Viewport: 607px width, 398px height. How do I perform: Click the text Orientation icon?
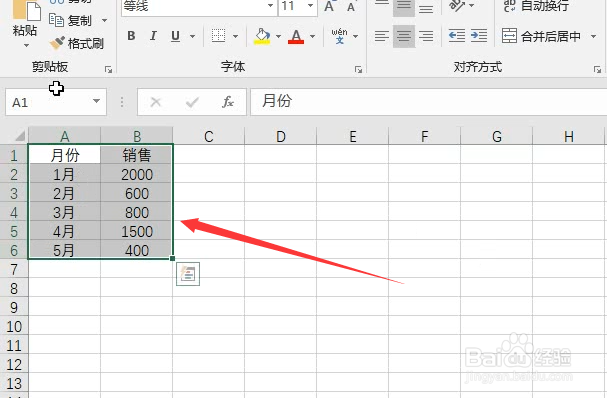click(457, 5)
